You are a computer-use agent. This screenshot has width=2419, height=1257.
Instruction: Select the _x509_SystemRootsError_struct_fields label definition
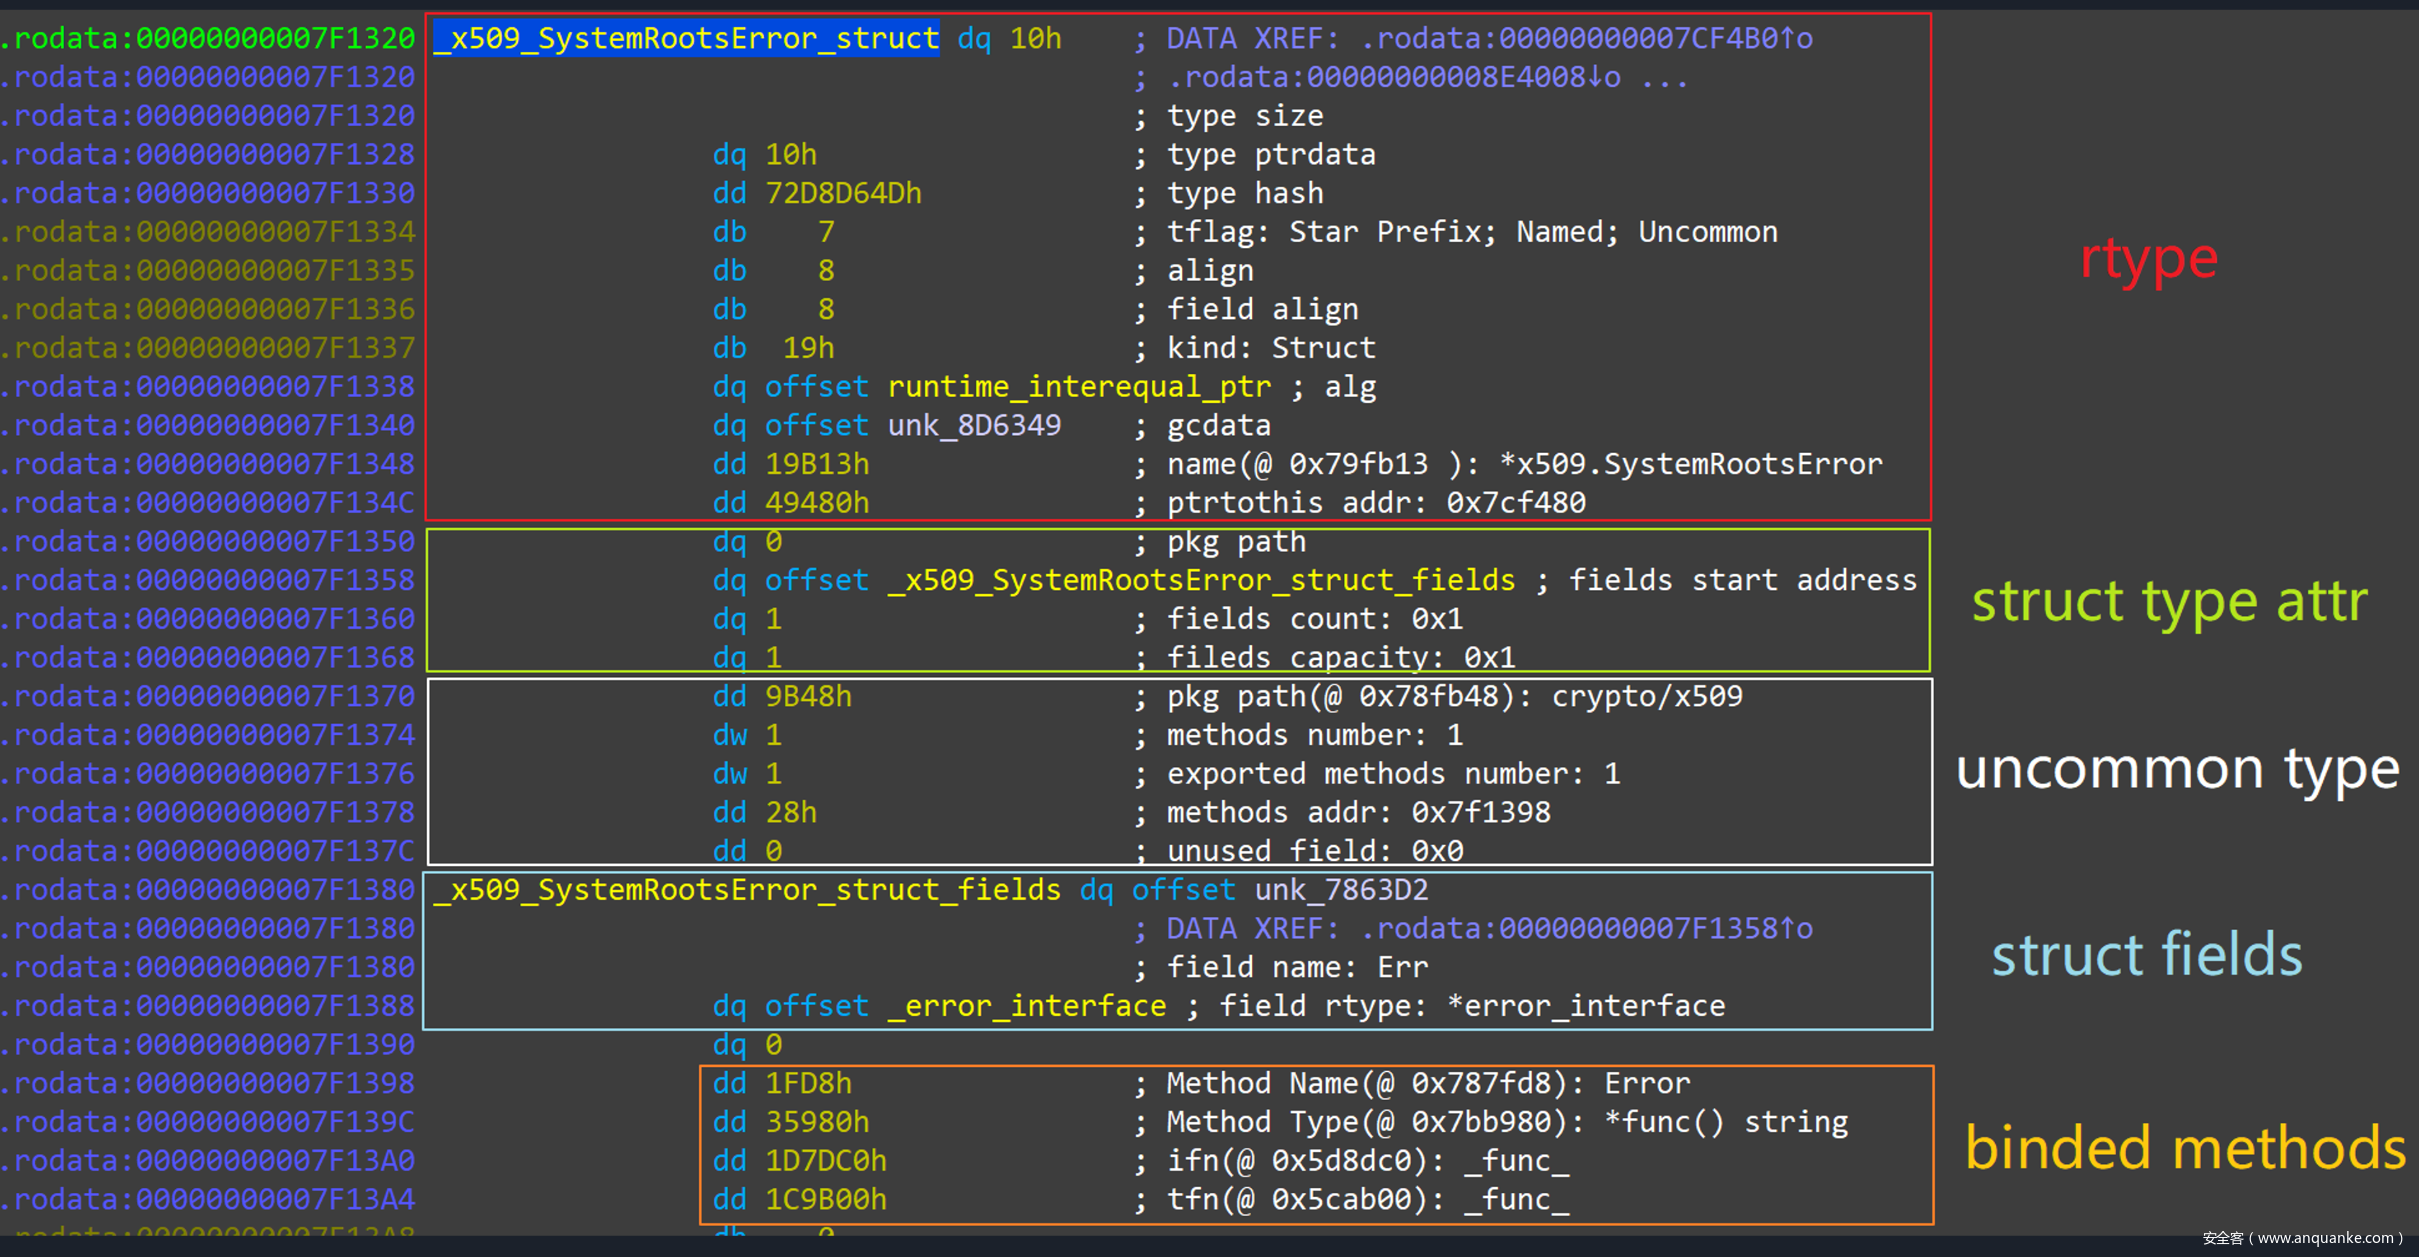click(747, 890)
